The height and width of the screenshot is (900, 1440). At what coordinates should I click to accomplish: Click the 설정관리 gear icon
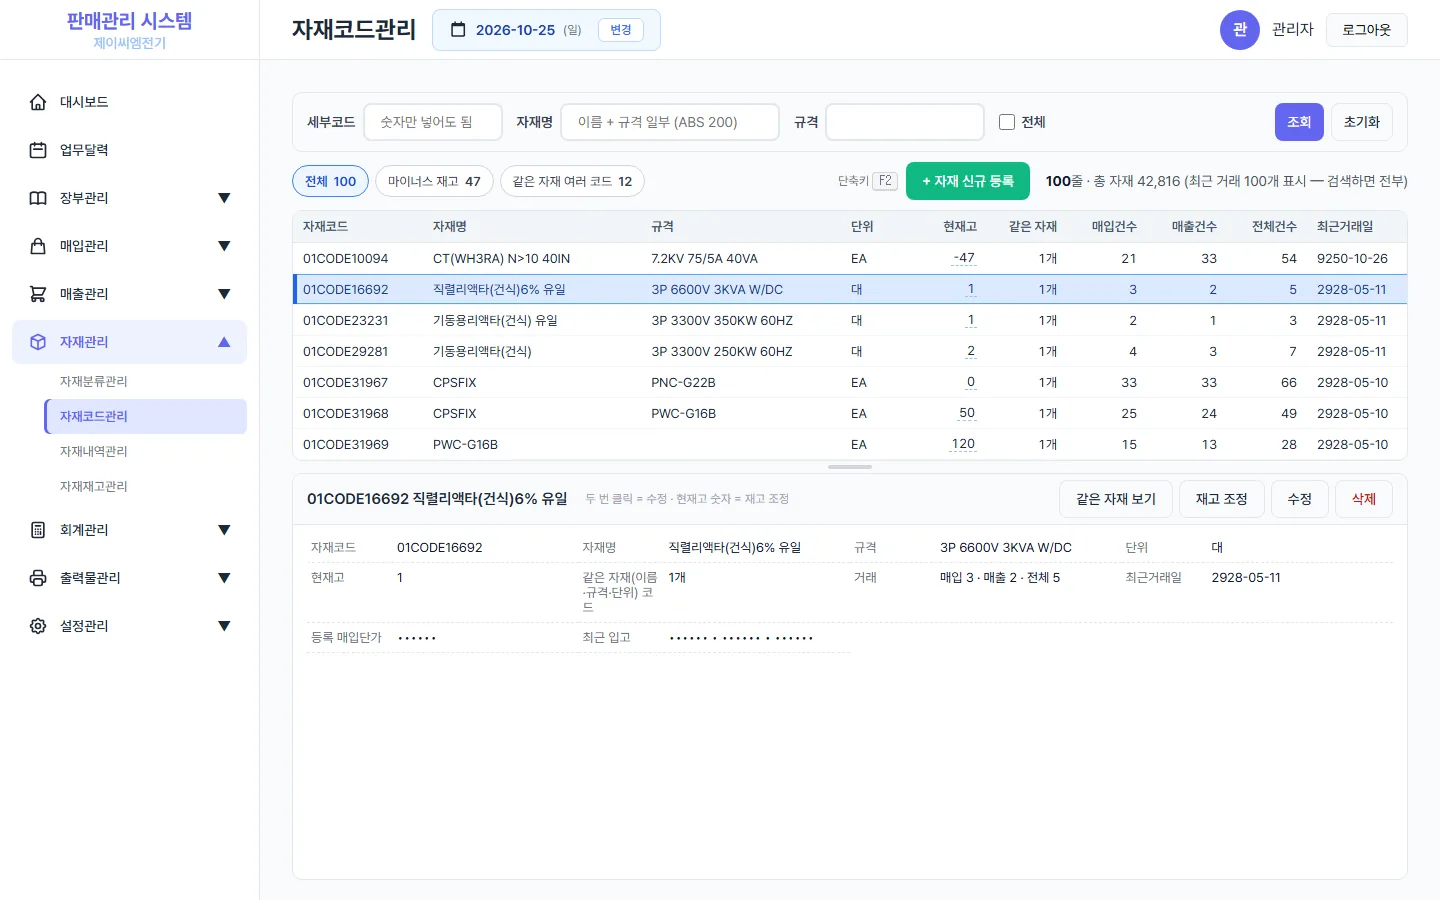click(38, 626)
